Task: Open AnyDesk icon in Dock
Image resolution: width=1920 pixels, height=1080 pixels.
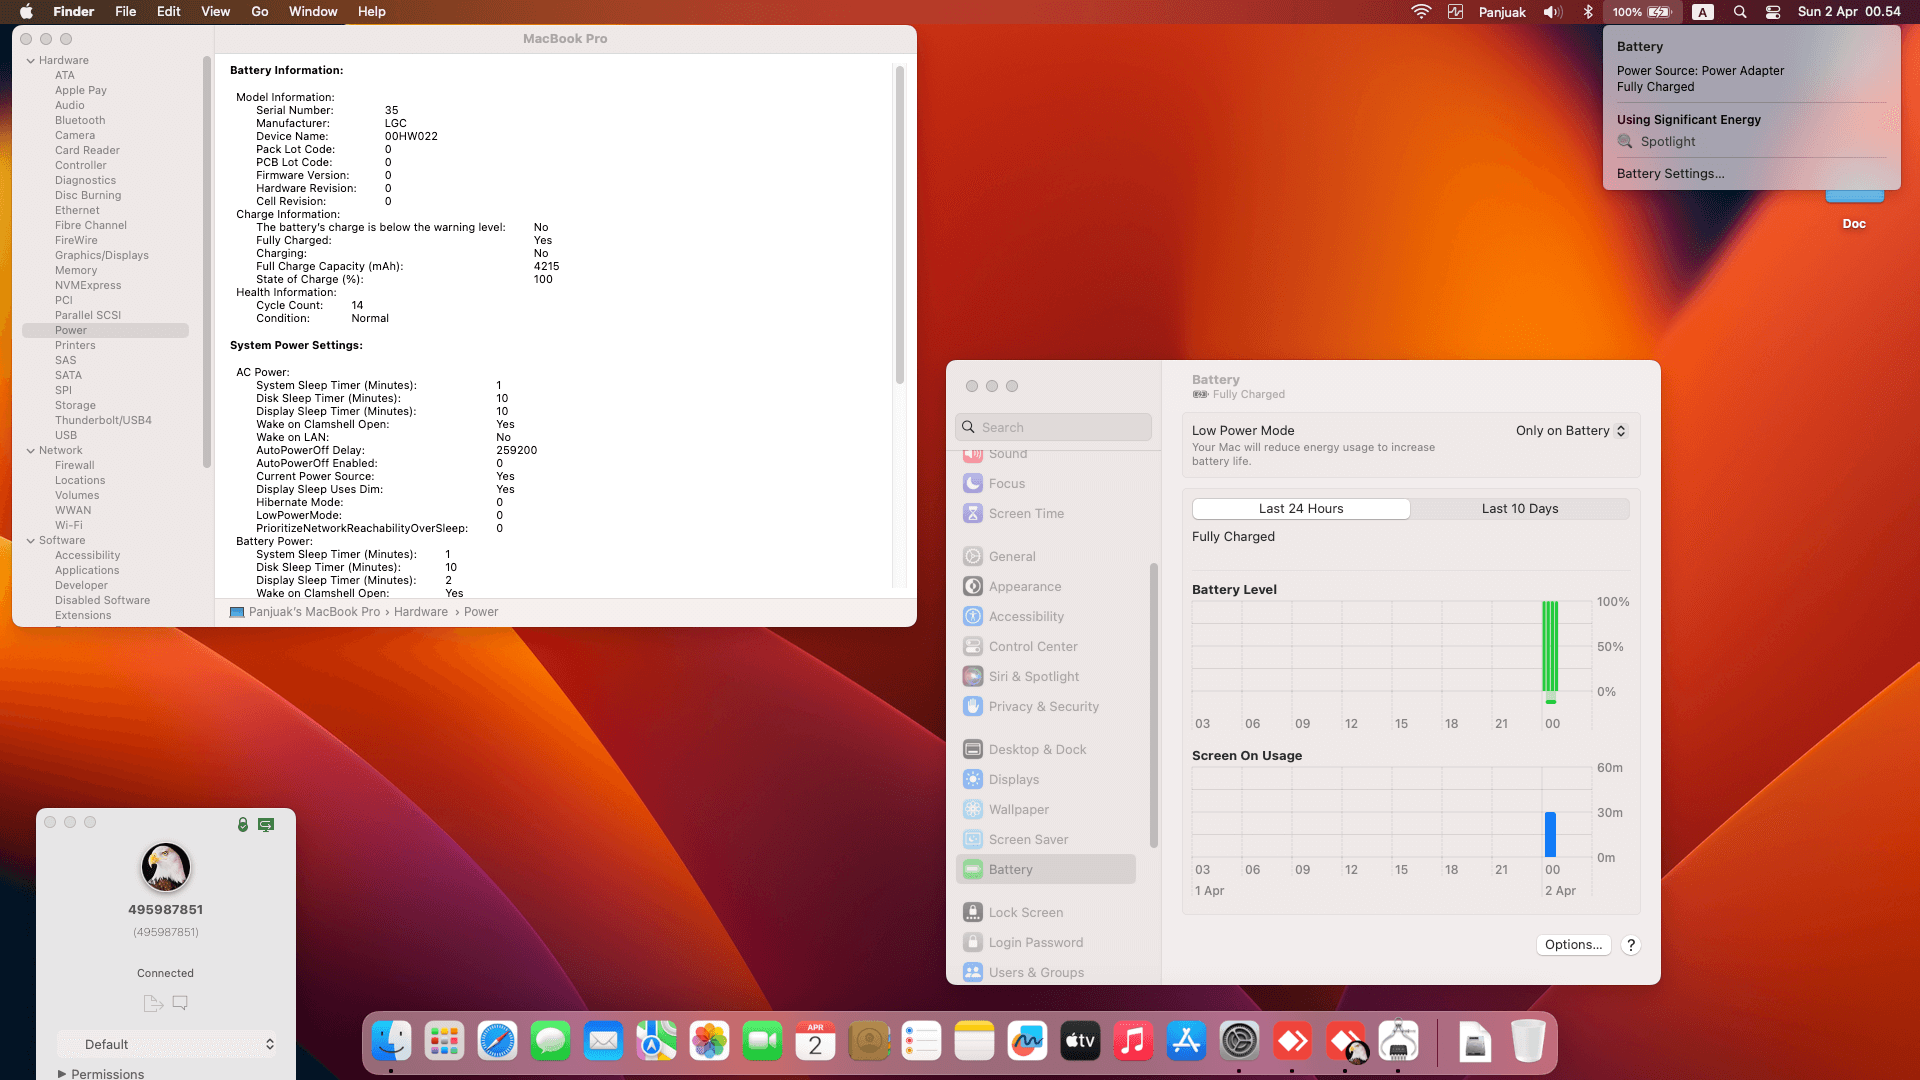Action: (x=1292, y=1041)
